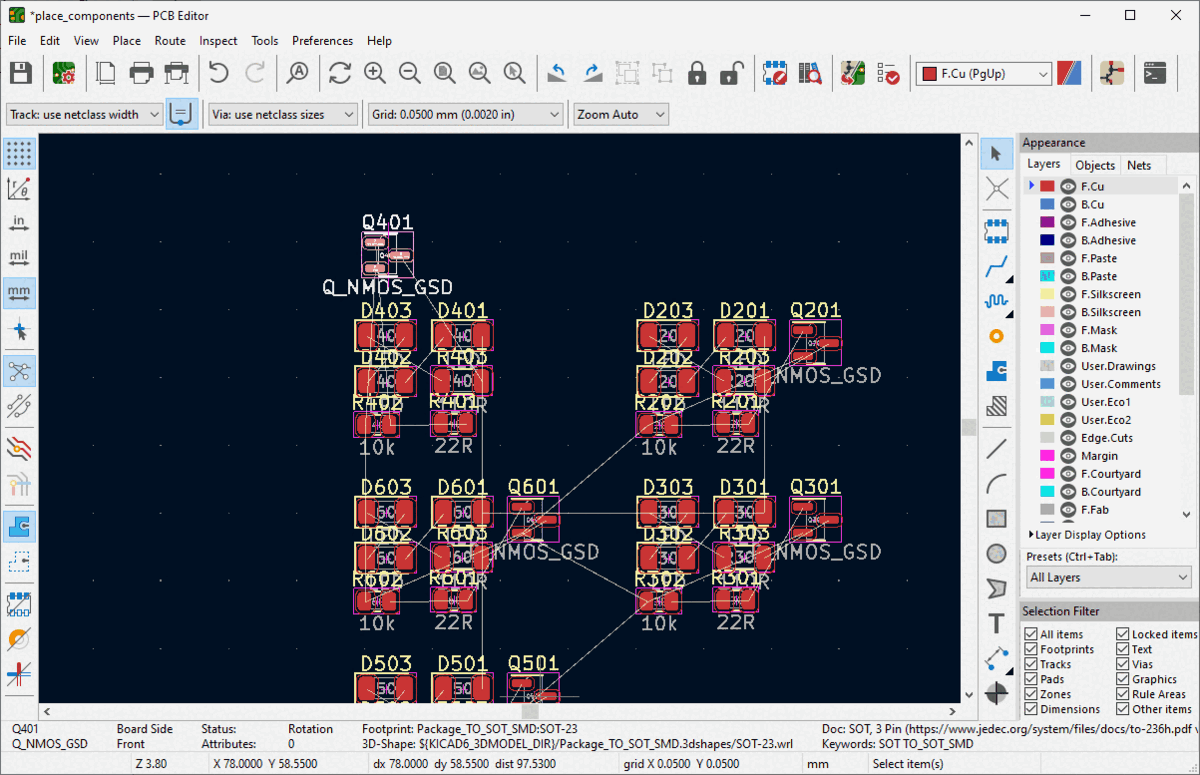
Task: Choose the Select arrow tool
Action: [996, 153]
